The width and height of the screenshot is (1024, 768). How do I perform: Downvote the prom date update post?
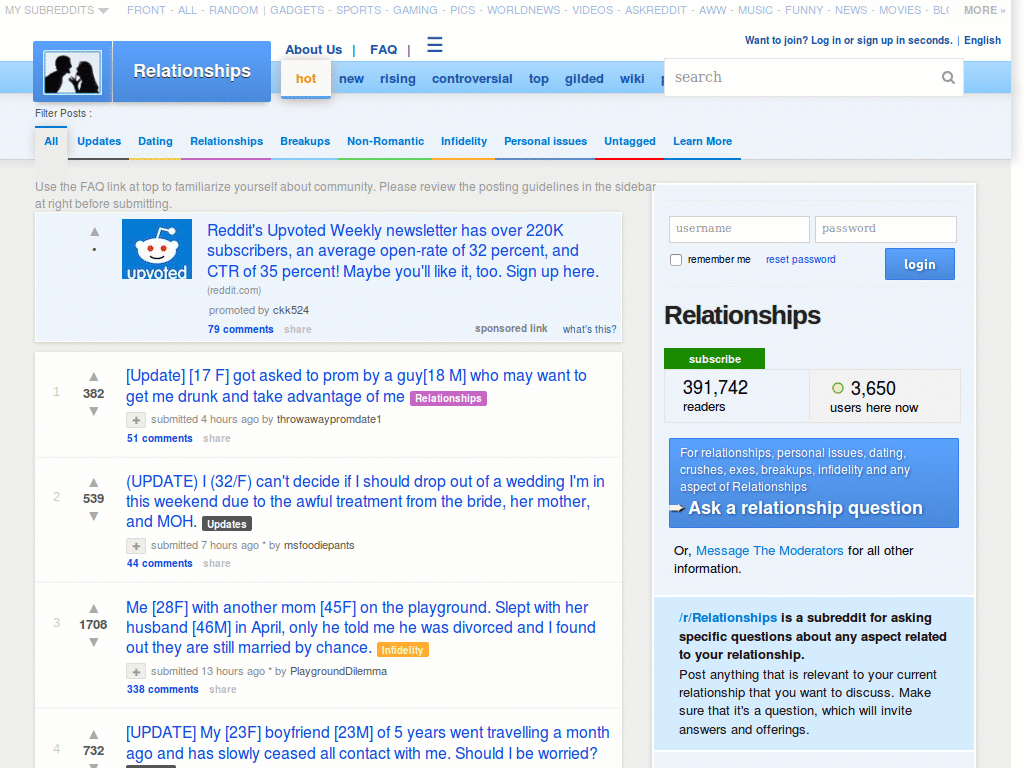94,411
